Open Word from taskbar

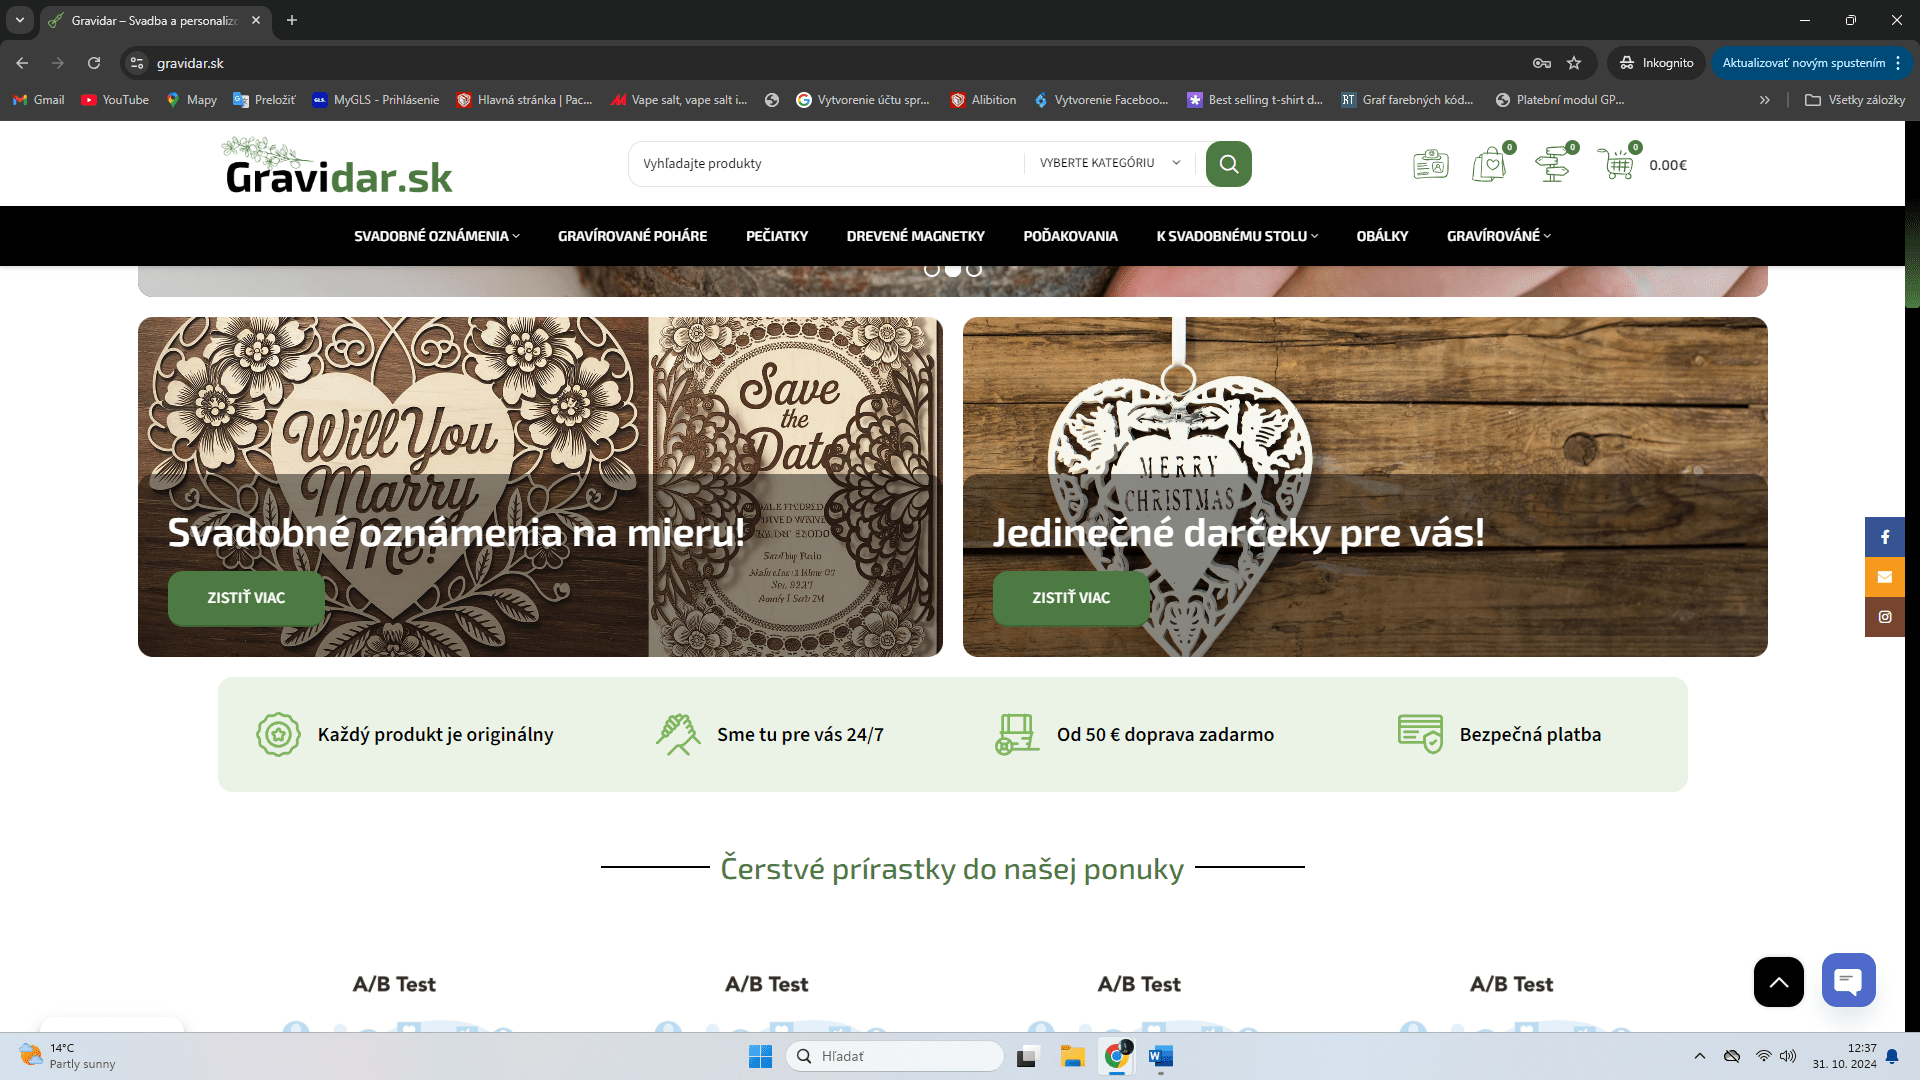1161,1056
